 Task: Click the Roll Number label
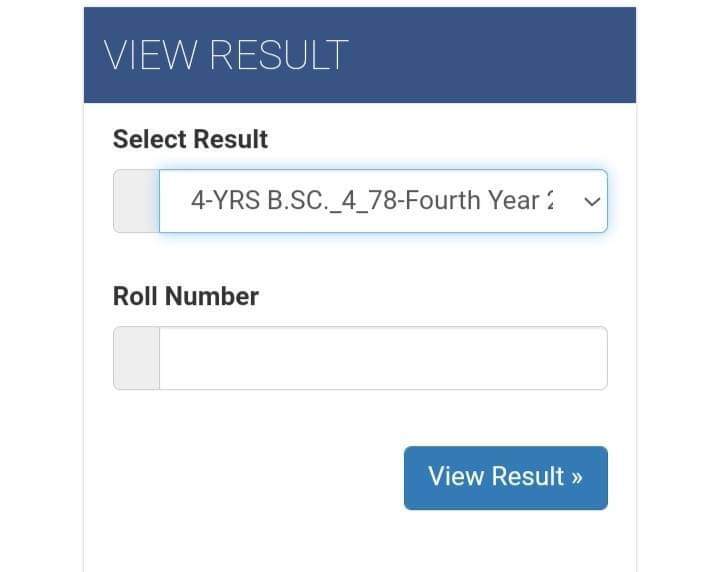tap(185, 296)
